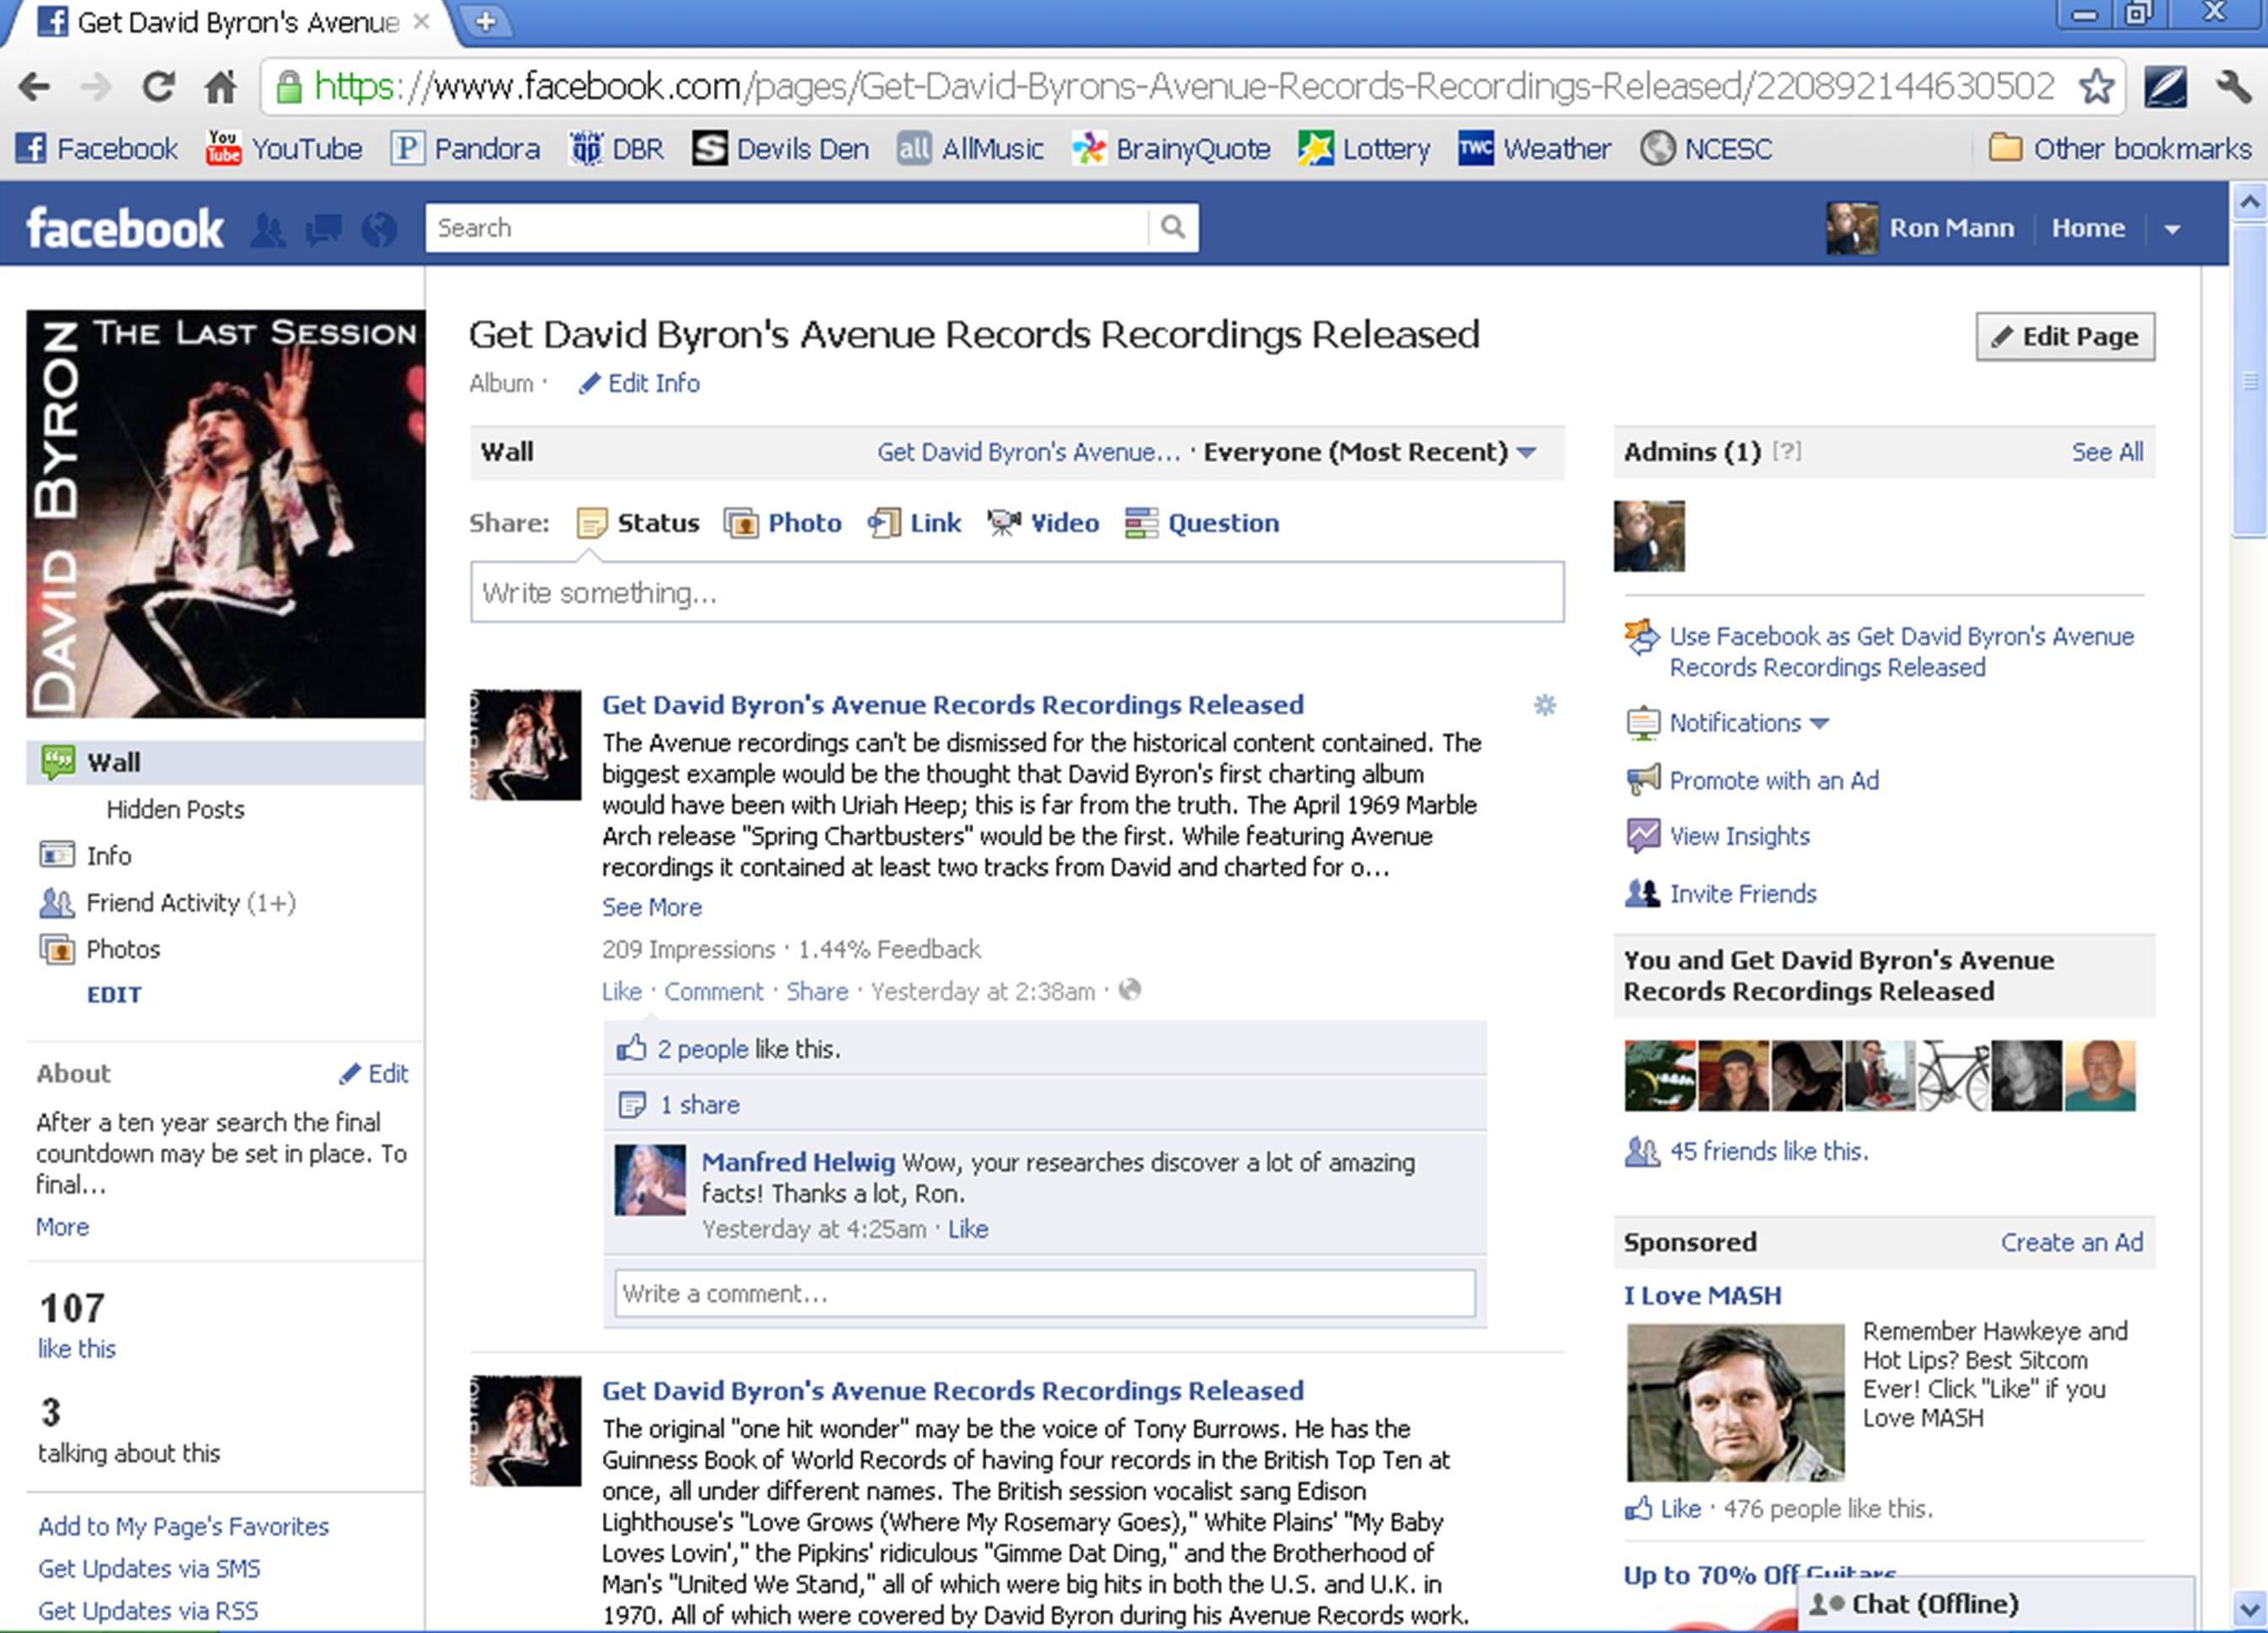Select the Status share option
This screenshot has width=2268, height=1633.
(x=638, y=523)
